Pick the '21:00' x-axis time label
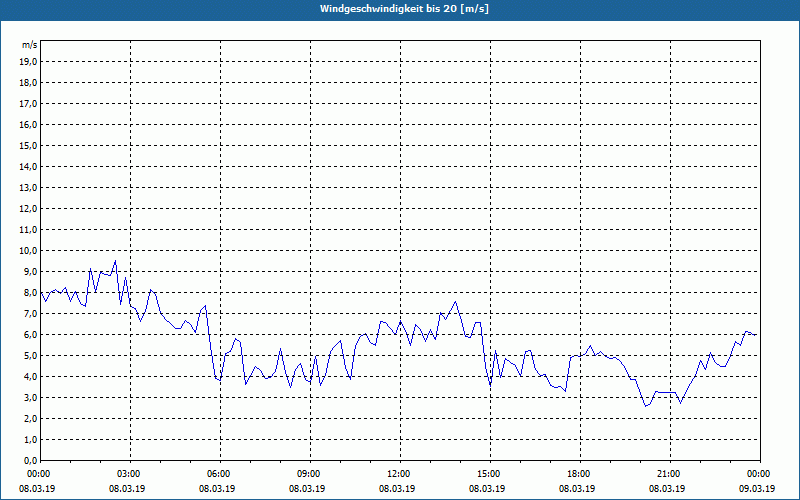The height and width of the screenshot is (500, 800). point(670,474)
